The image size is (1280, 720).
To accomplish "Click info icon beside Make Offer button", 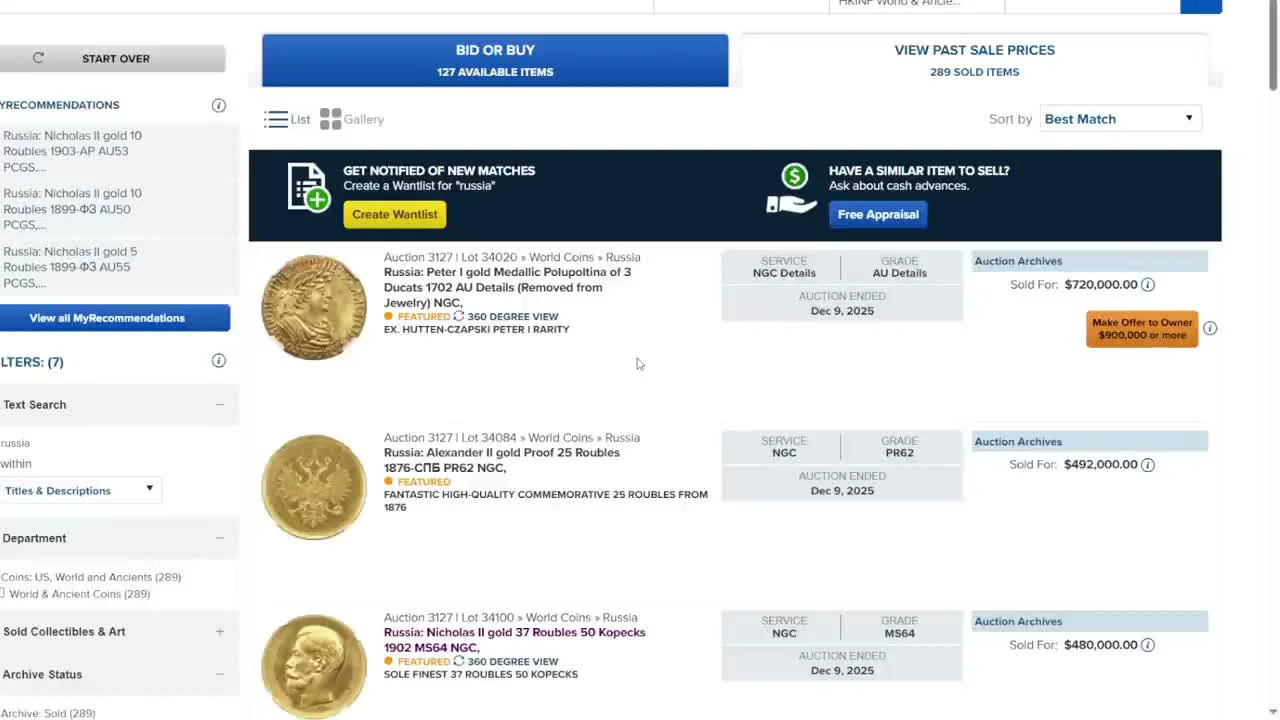I will [x=1210, y=328].
